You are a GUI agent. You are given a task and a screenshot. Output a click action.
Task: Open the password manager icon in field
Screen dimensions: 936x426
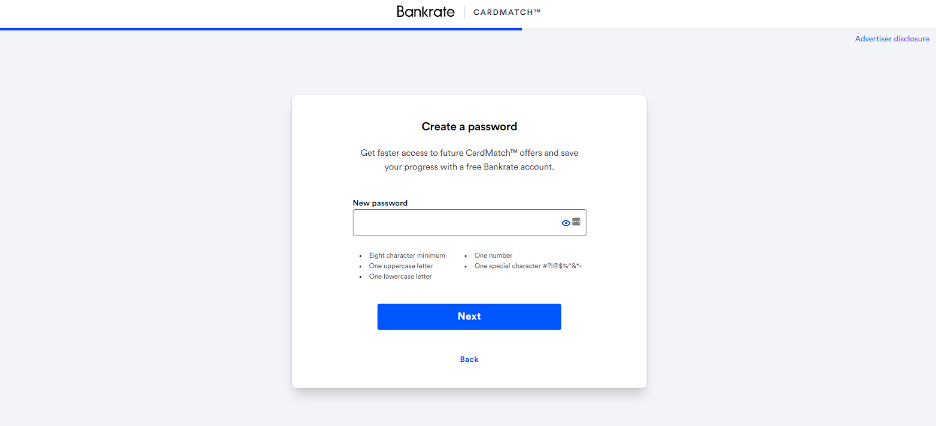[x=576, y=222]
